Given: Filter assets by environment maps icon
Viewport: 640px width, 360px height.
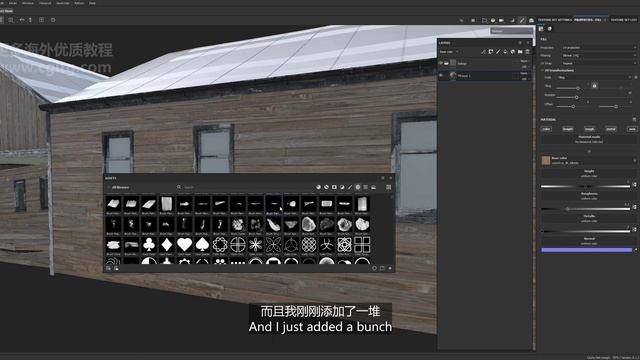Looking at the screenshot, I should tap(373, 187).
